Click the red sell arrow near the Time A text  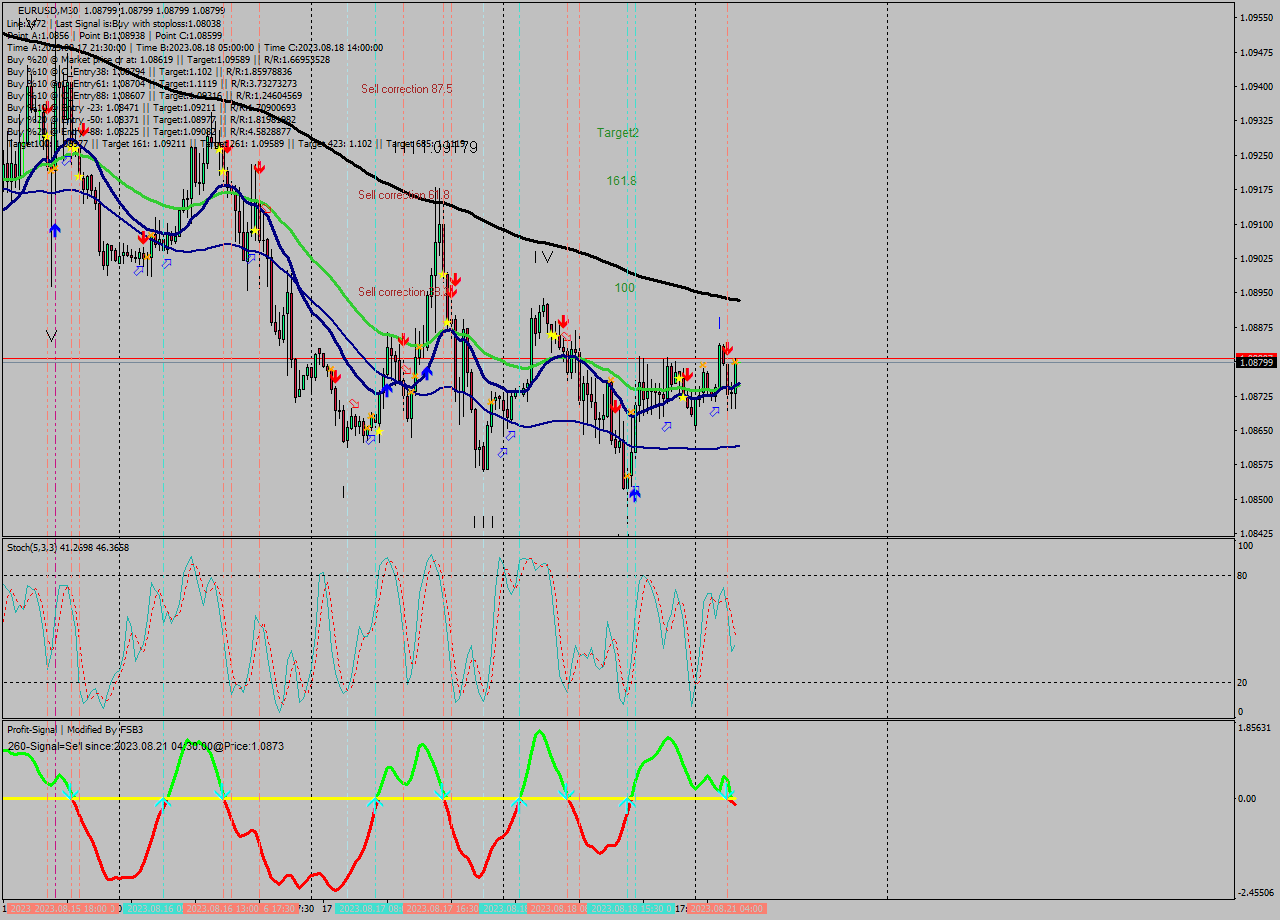click(x=48, y=107)
